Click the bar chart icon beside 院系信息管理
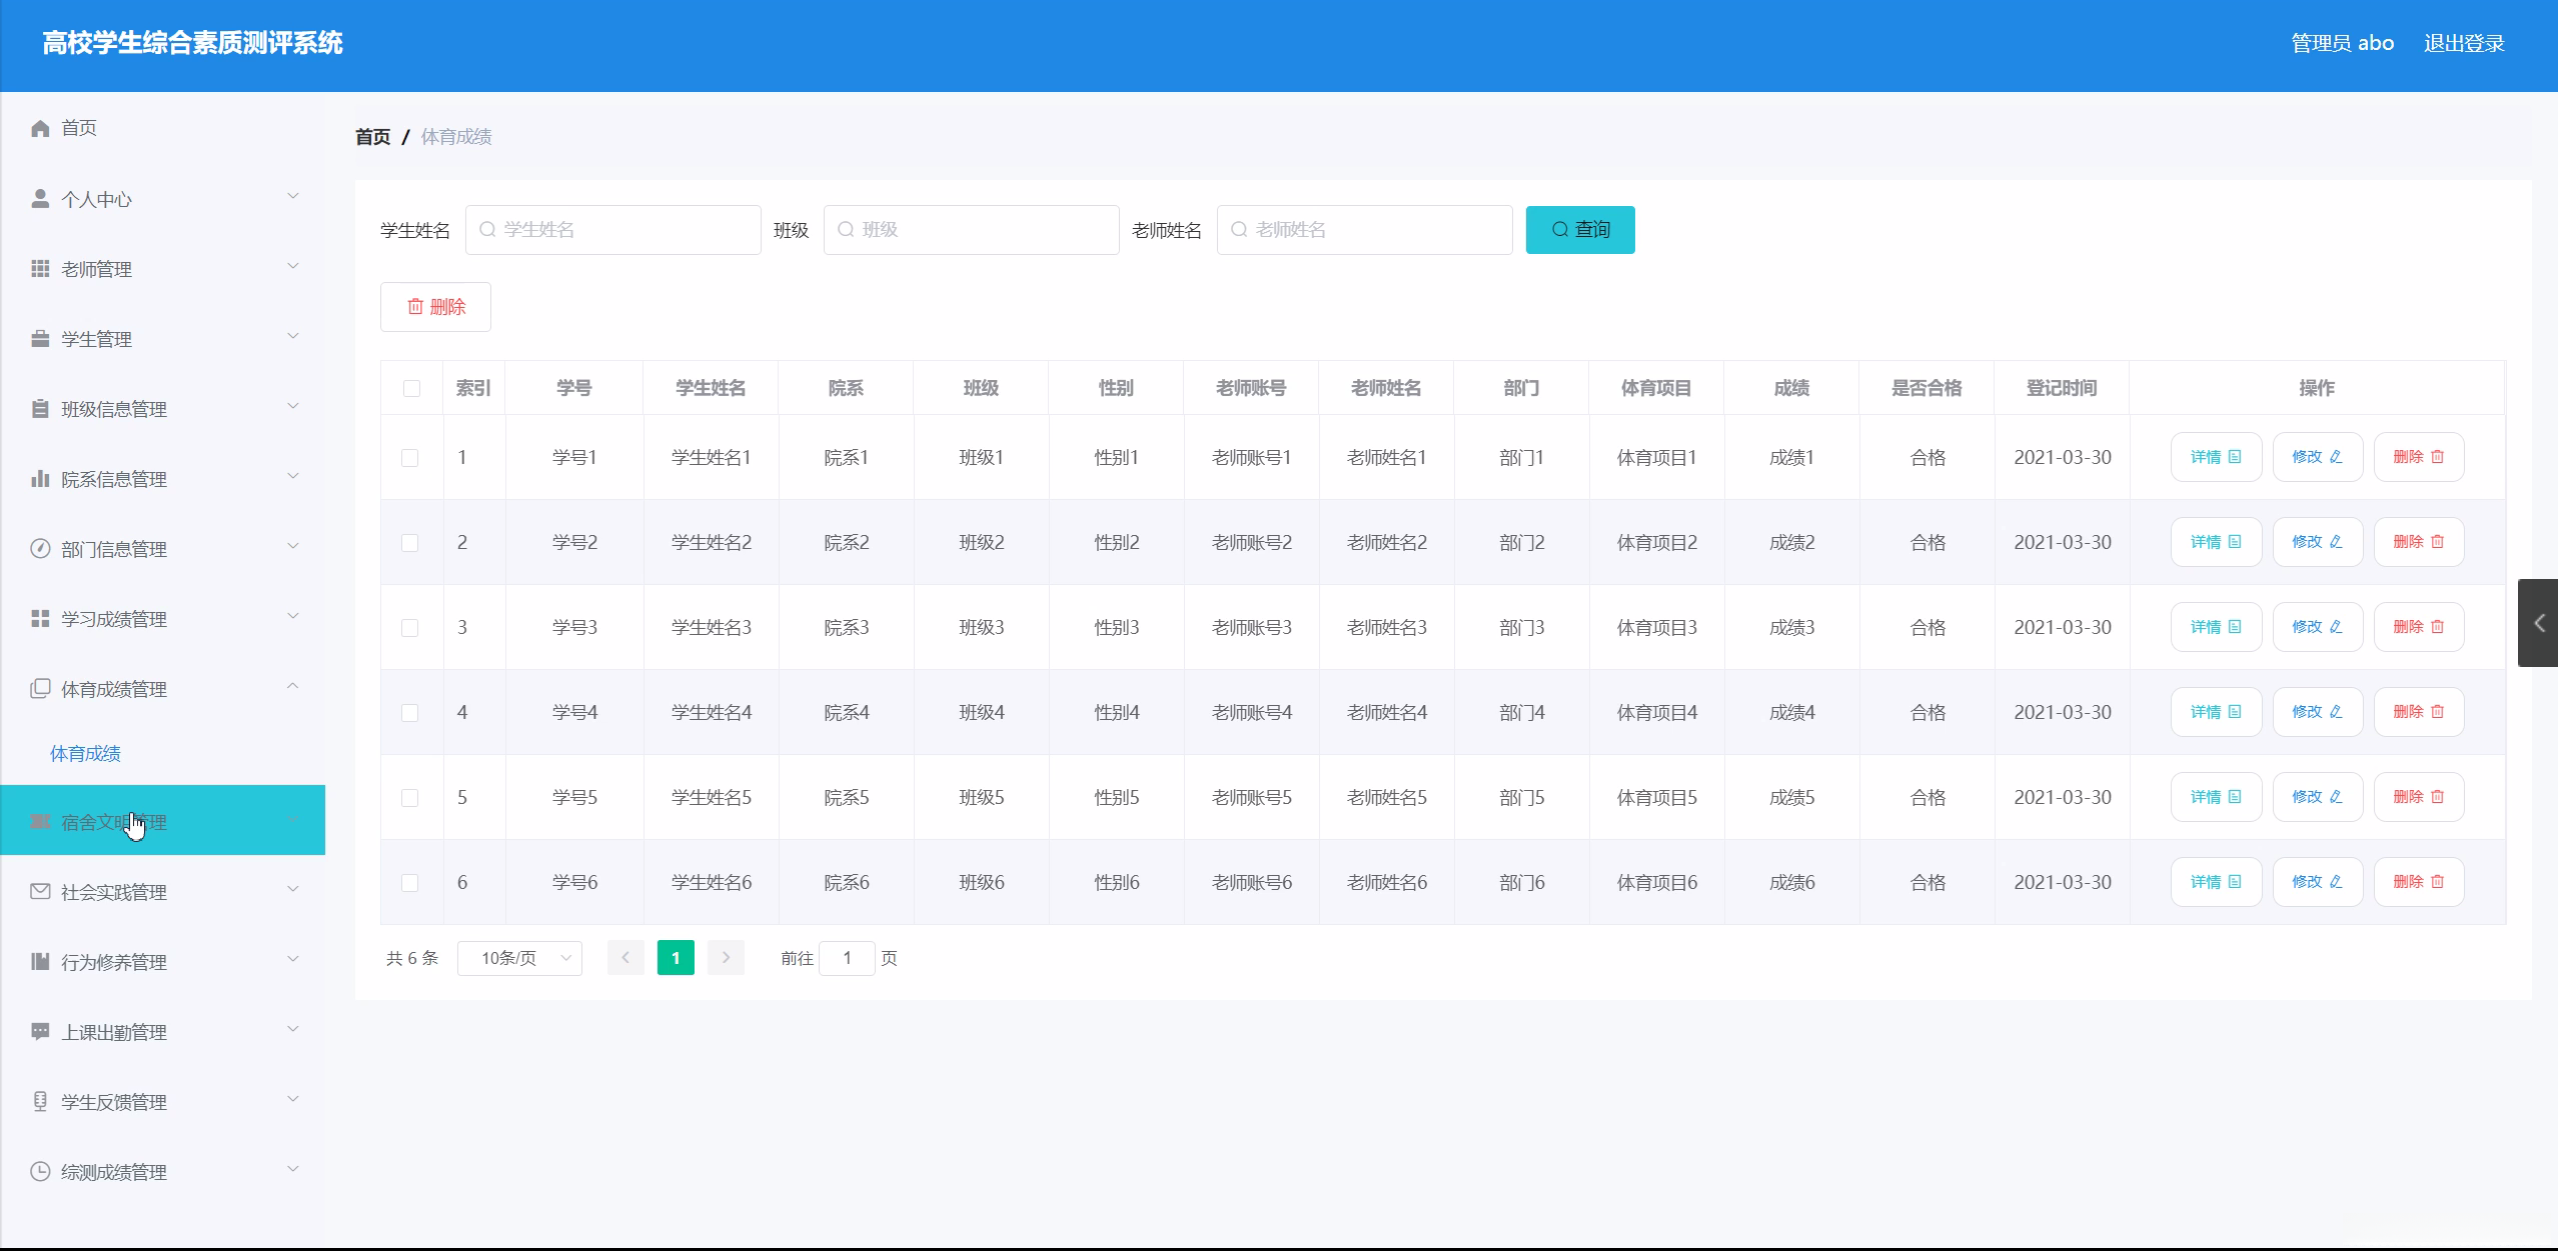 (40, 479)
